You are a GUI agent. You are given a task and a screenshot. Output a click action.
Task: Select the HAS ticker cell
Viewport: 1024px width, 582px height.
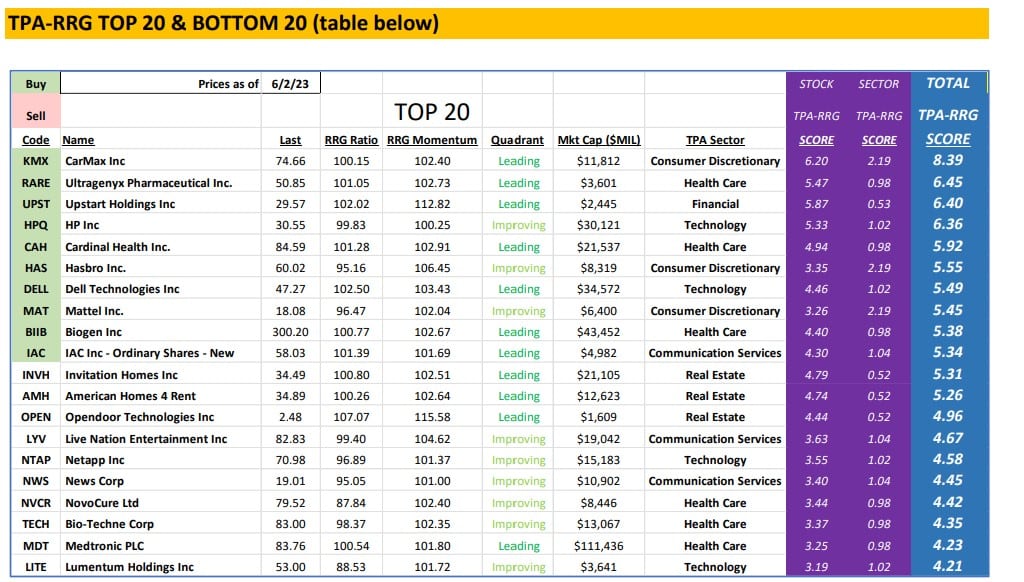click(x=35, y=268)
